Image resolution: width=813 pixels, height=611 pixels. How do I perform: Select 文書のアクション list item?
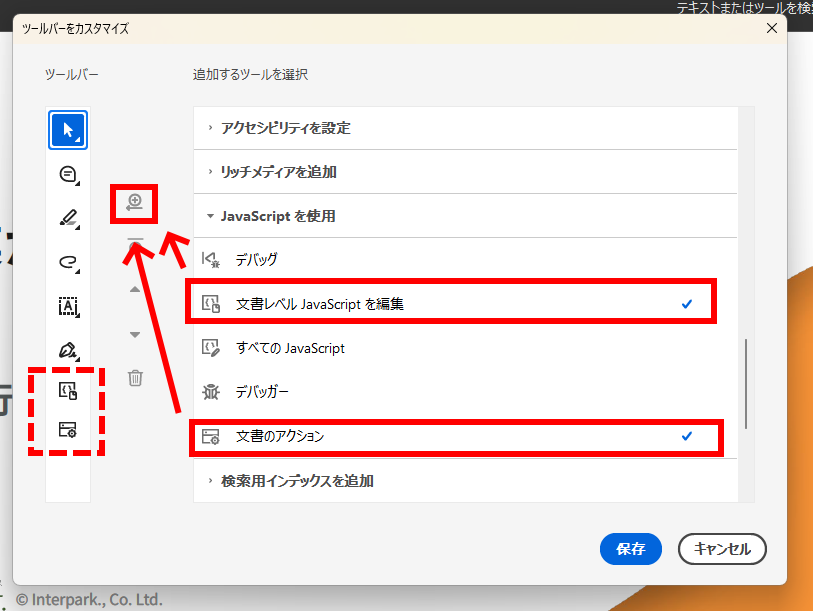[280, 437]
